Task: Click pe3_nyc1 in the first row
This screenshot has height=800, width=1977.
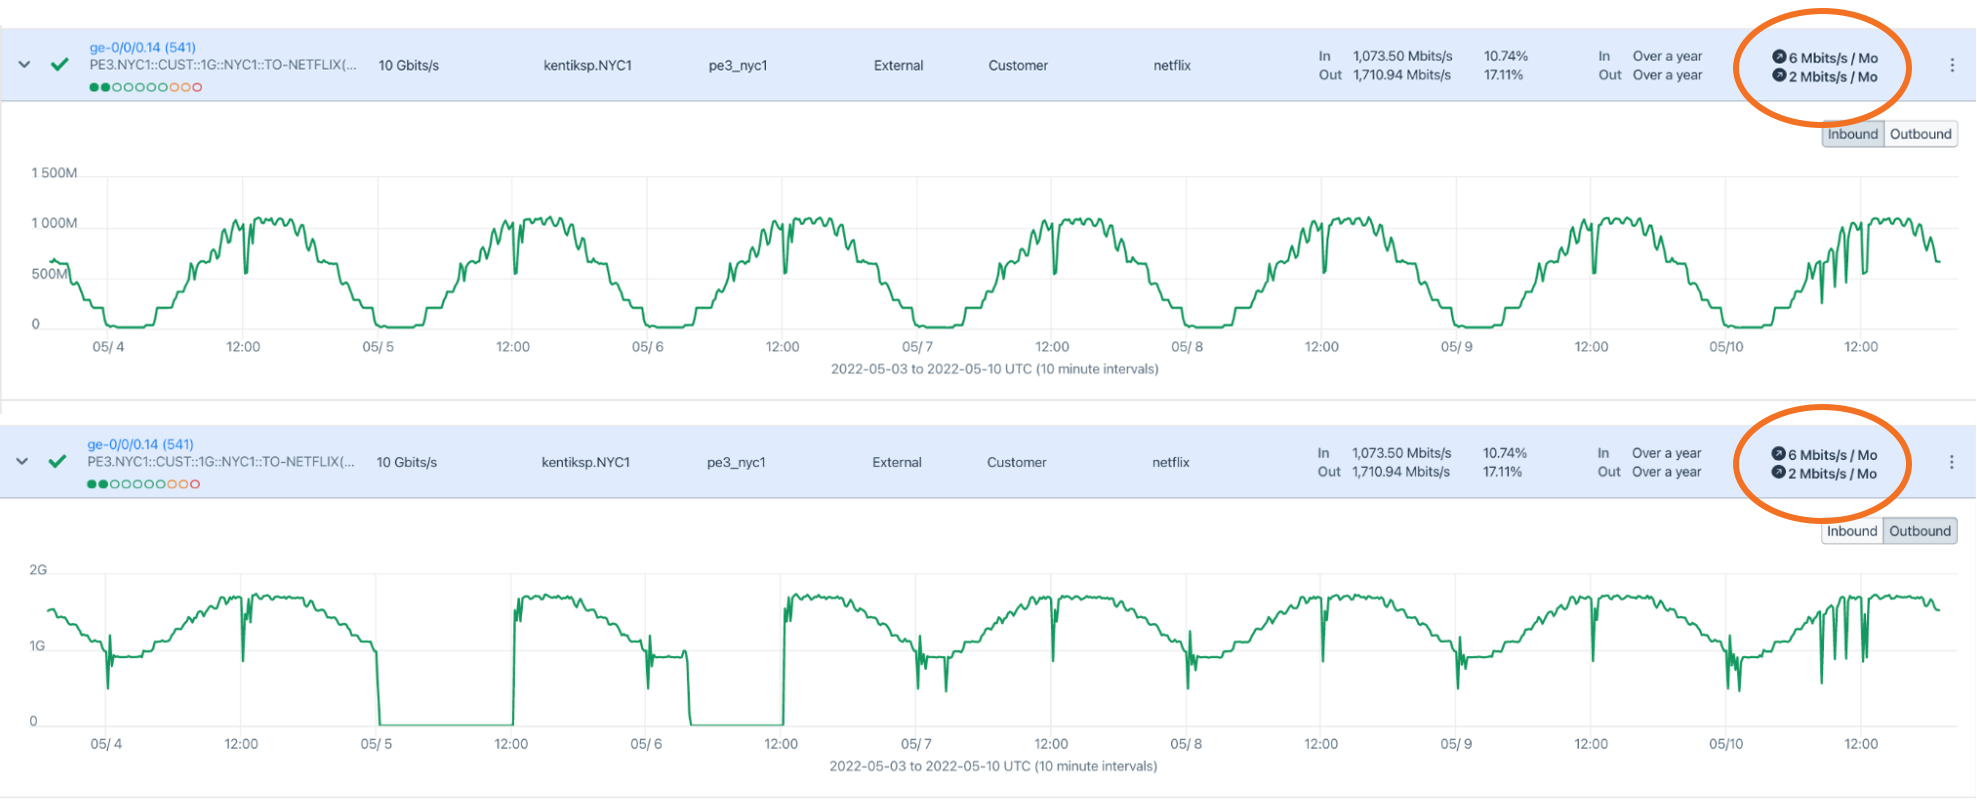Action: tap(738, 66)
